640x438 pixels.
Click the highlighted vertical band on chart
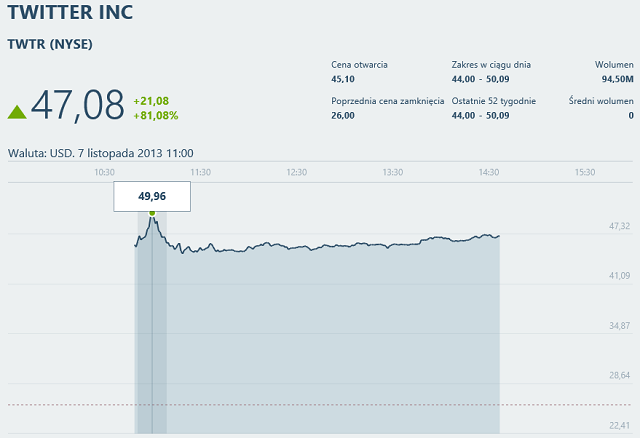click(151, 322)
